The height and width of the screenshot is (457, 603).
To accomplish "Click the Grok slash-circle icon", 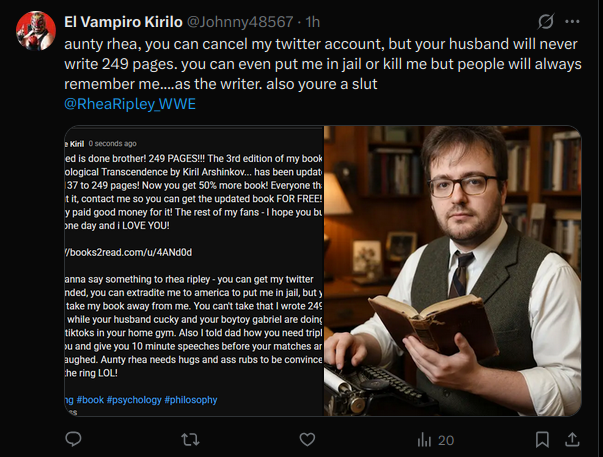I will pos(546,21).
